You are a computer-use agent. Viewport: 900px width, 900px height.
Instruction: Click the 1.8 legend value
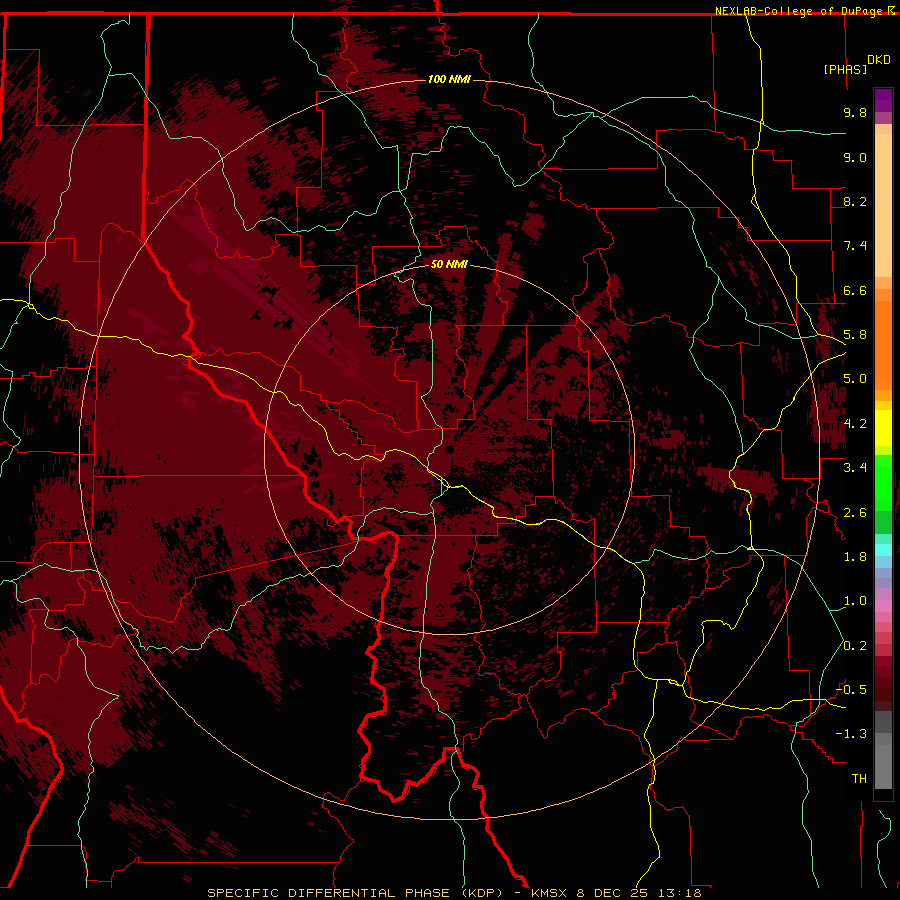click(855, 557)
